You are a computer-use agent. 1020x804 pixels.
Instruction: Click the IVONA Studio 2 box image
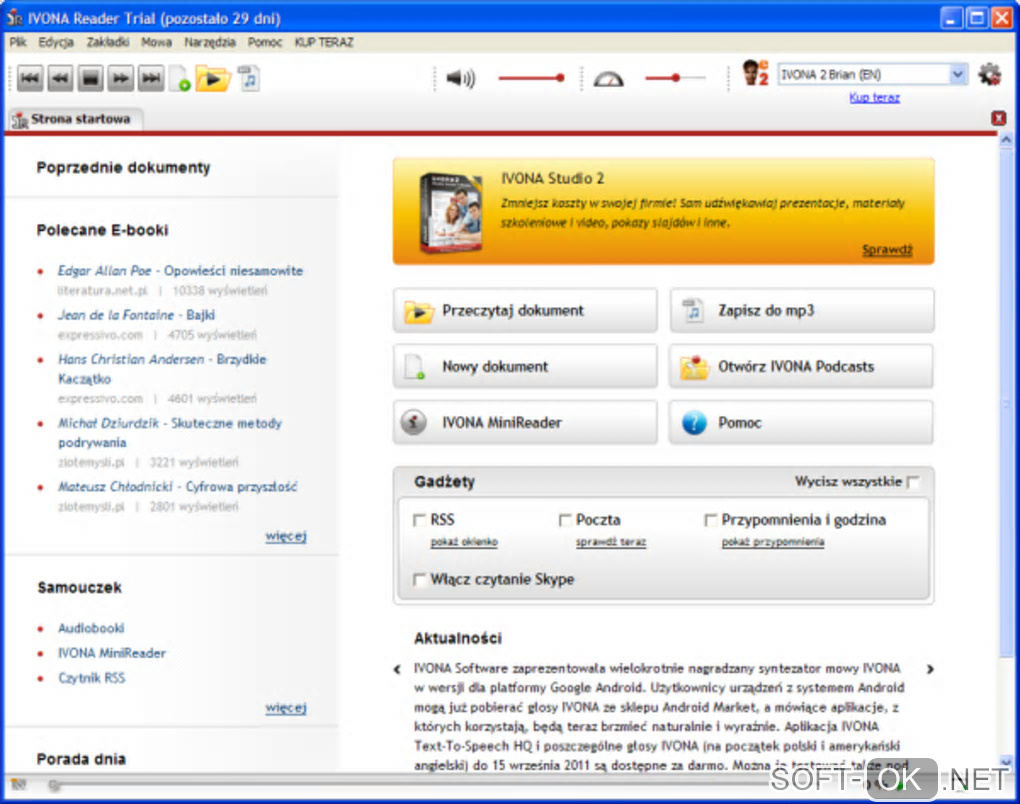tap(451, 211)
